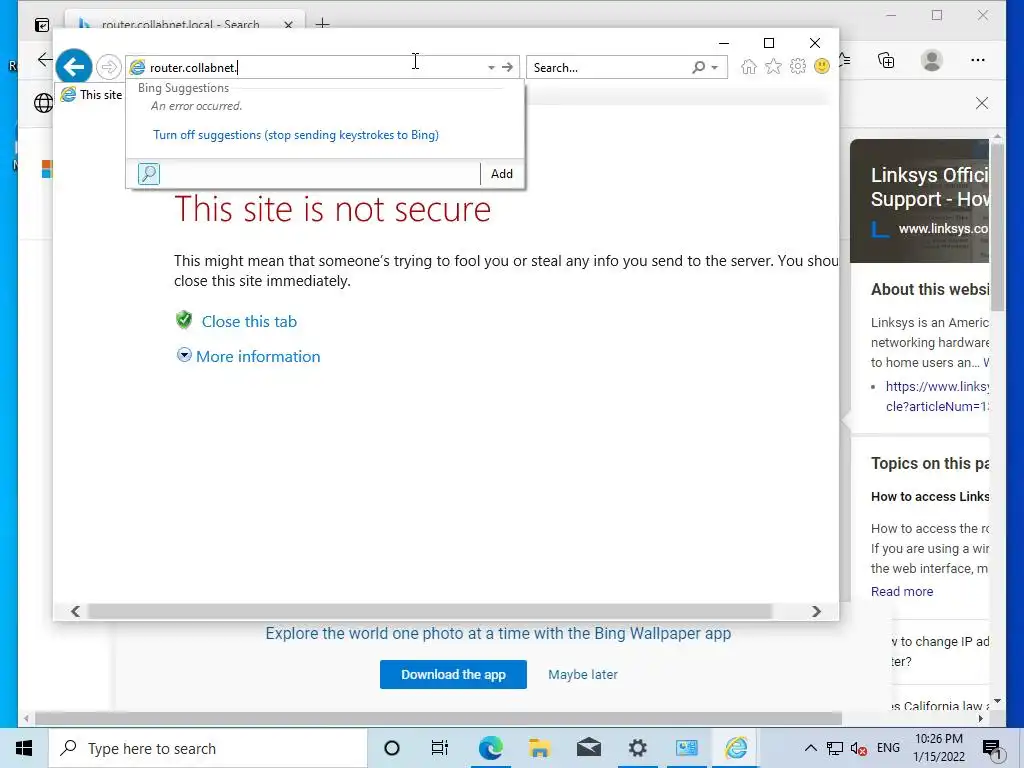Click the Go arrow in IE address bar

click(x=507, y=67)
